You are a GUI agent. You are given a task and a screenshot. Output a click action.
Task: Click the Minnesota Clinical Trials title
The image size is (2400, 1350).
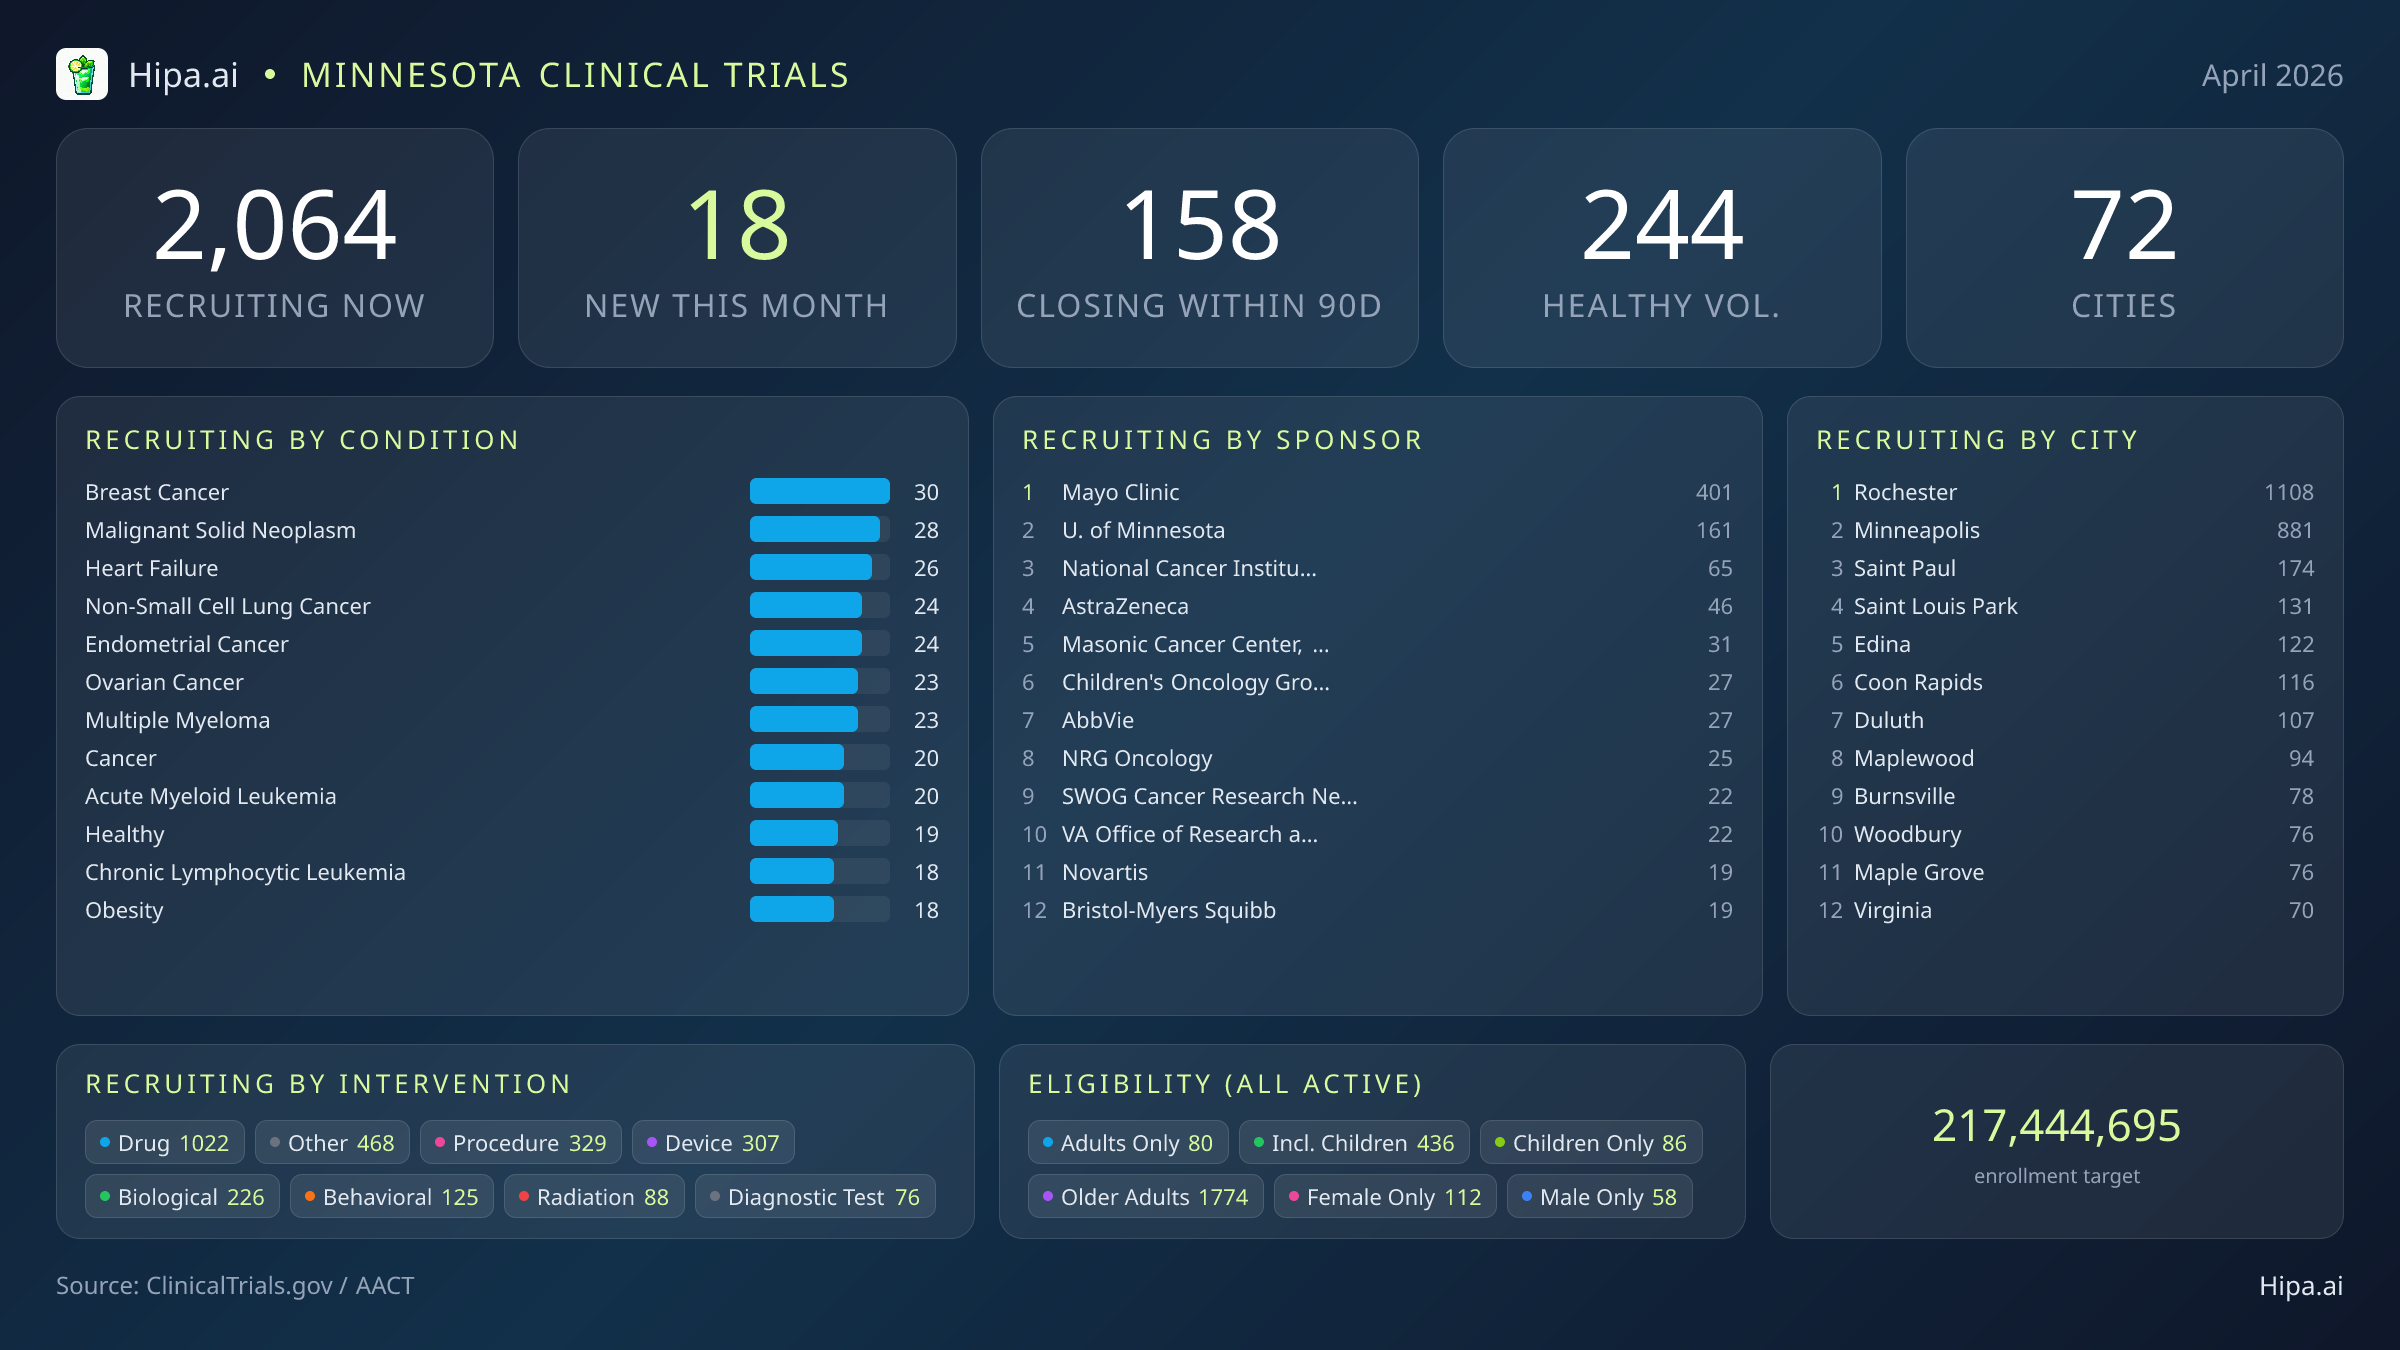point(576,75)
